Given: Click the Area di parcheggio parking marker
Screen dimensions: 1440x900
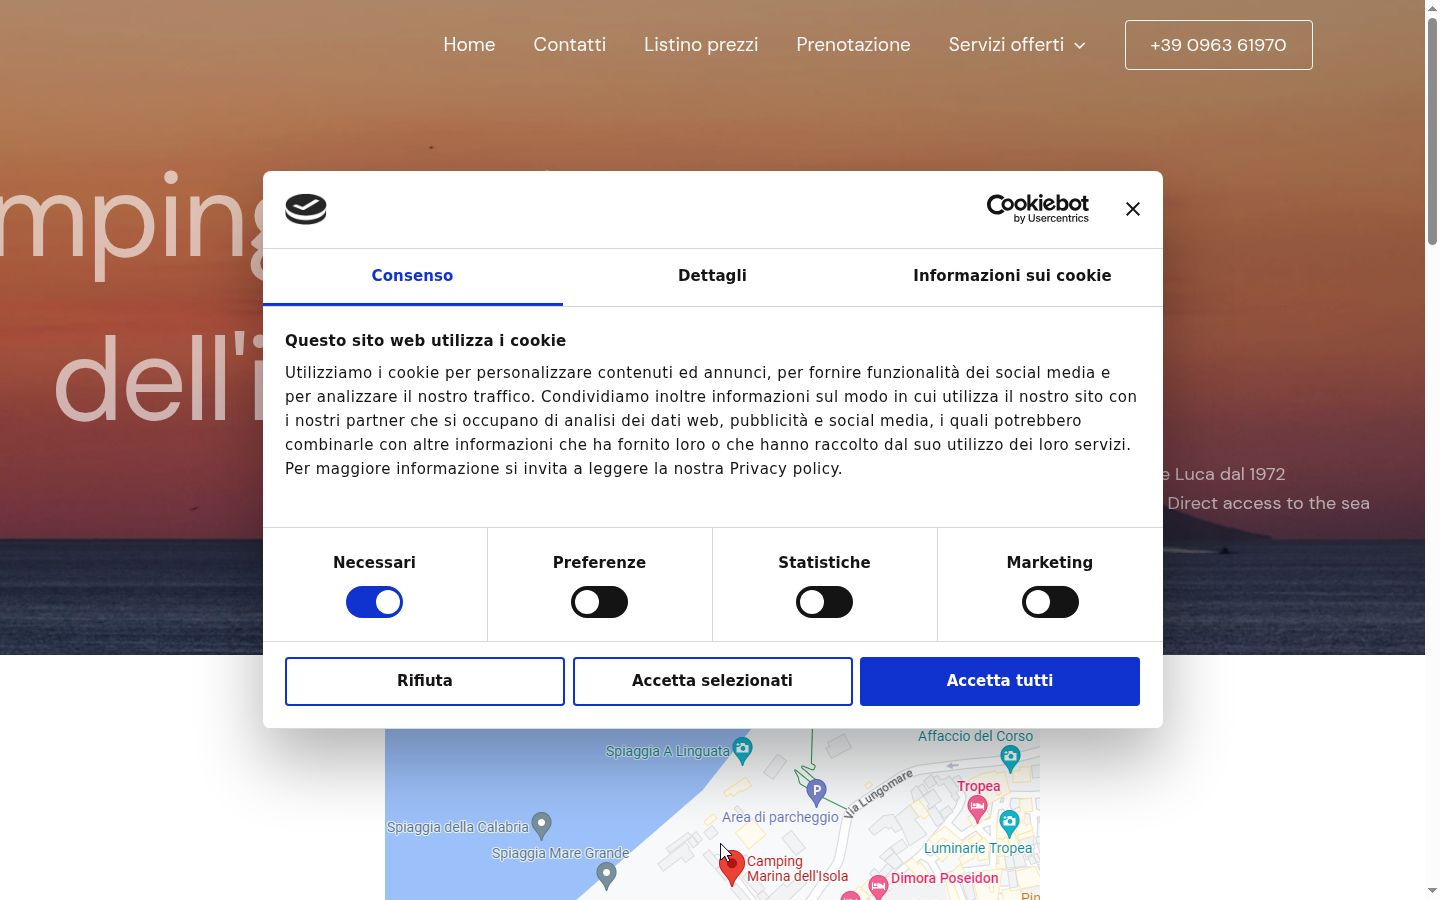Looking at the screenshot, I should coord(816,792).
